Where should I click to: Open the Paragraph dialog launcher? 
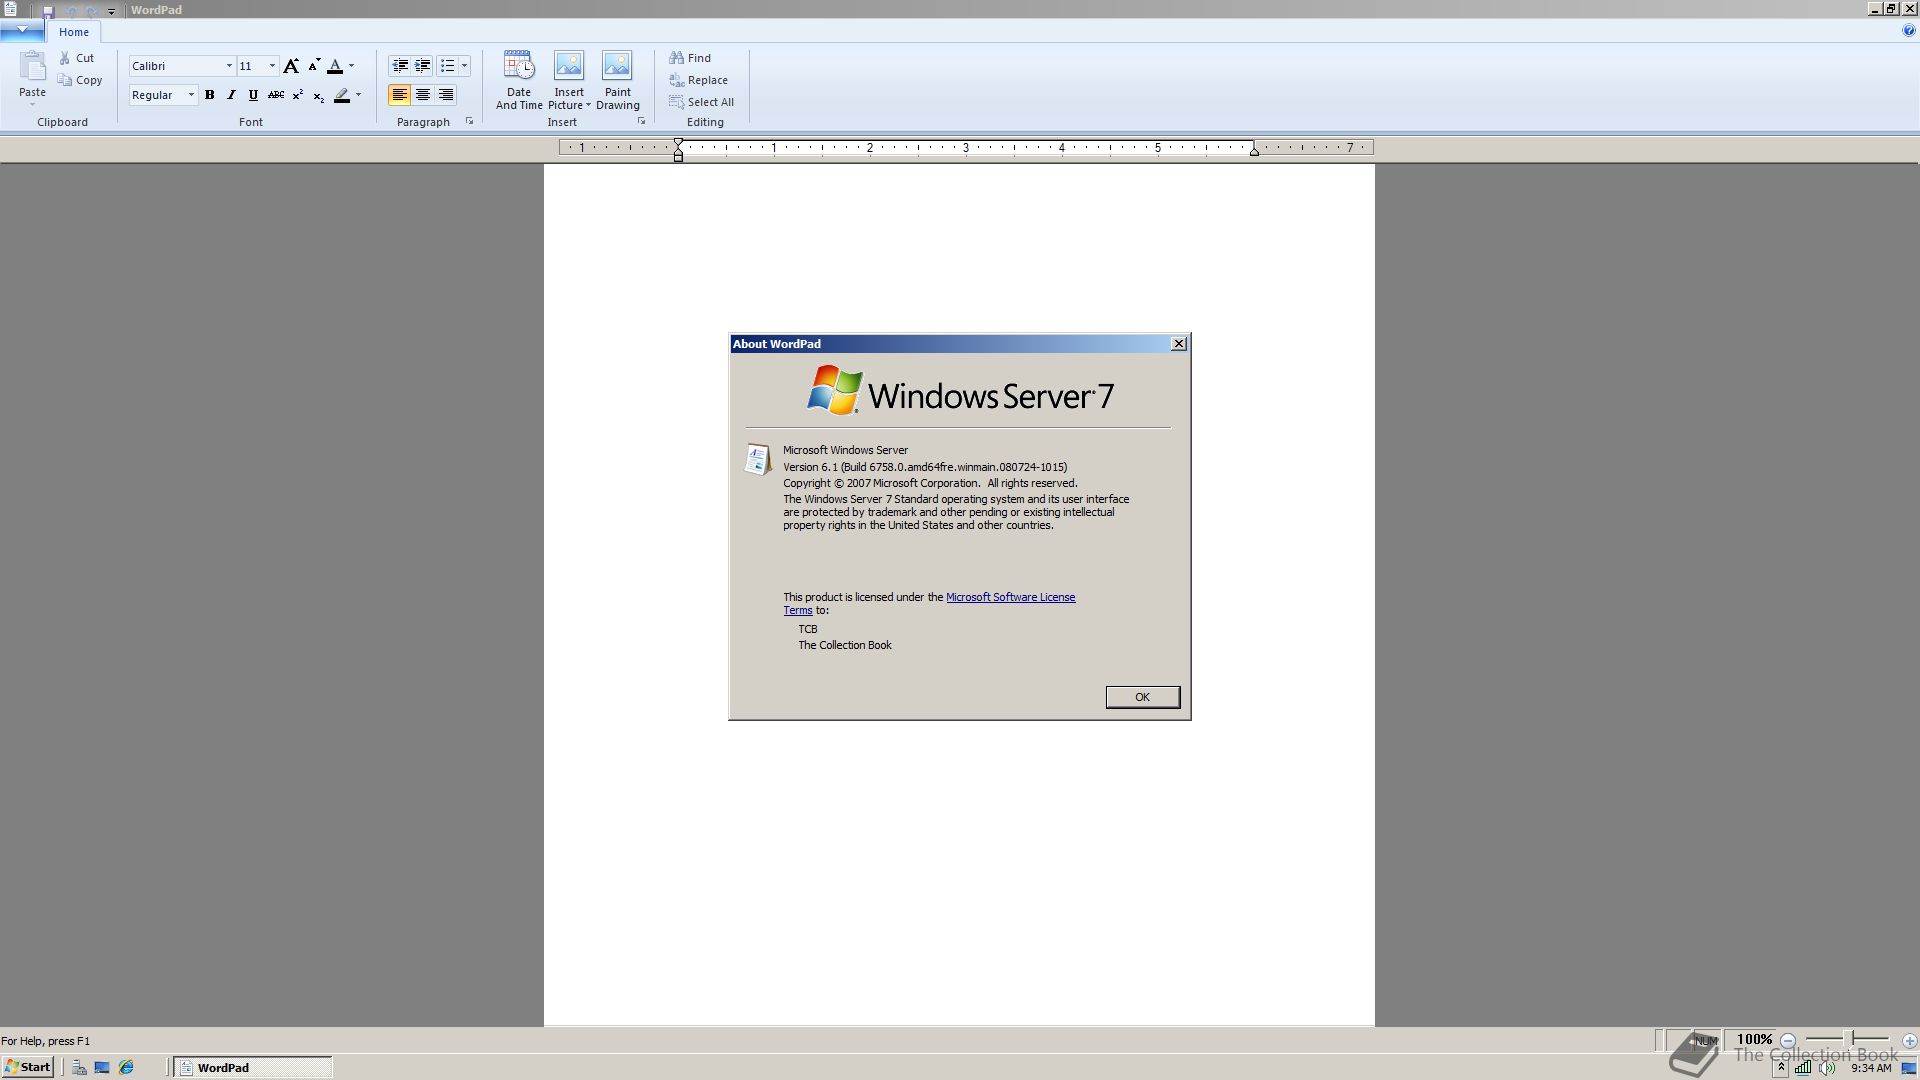click(469, 121)
